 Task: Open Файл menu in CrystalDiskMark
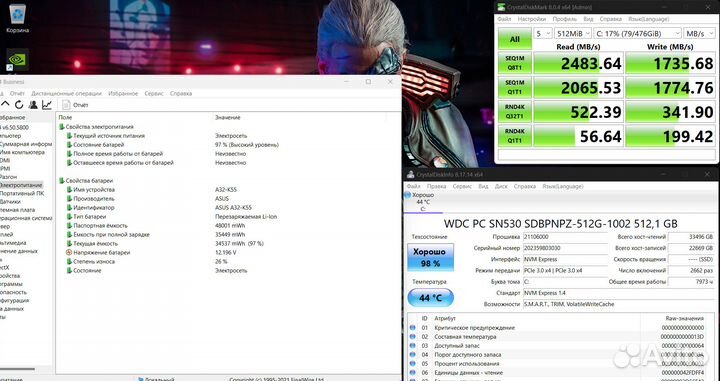click(x=504, y=19)
